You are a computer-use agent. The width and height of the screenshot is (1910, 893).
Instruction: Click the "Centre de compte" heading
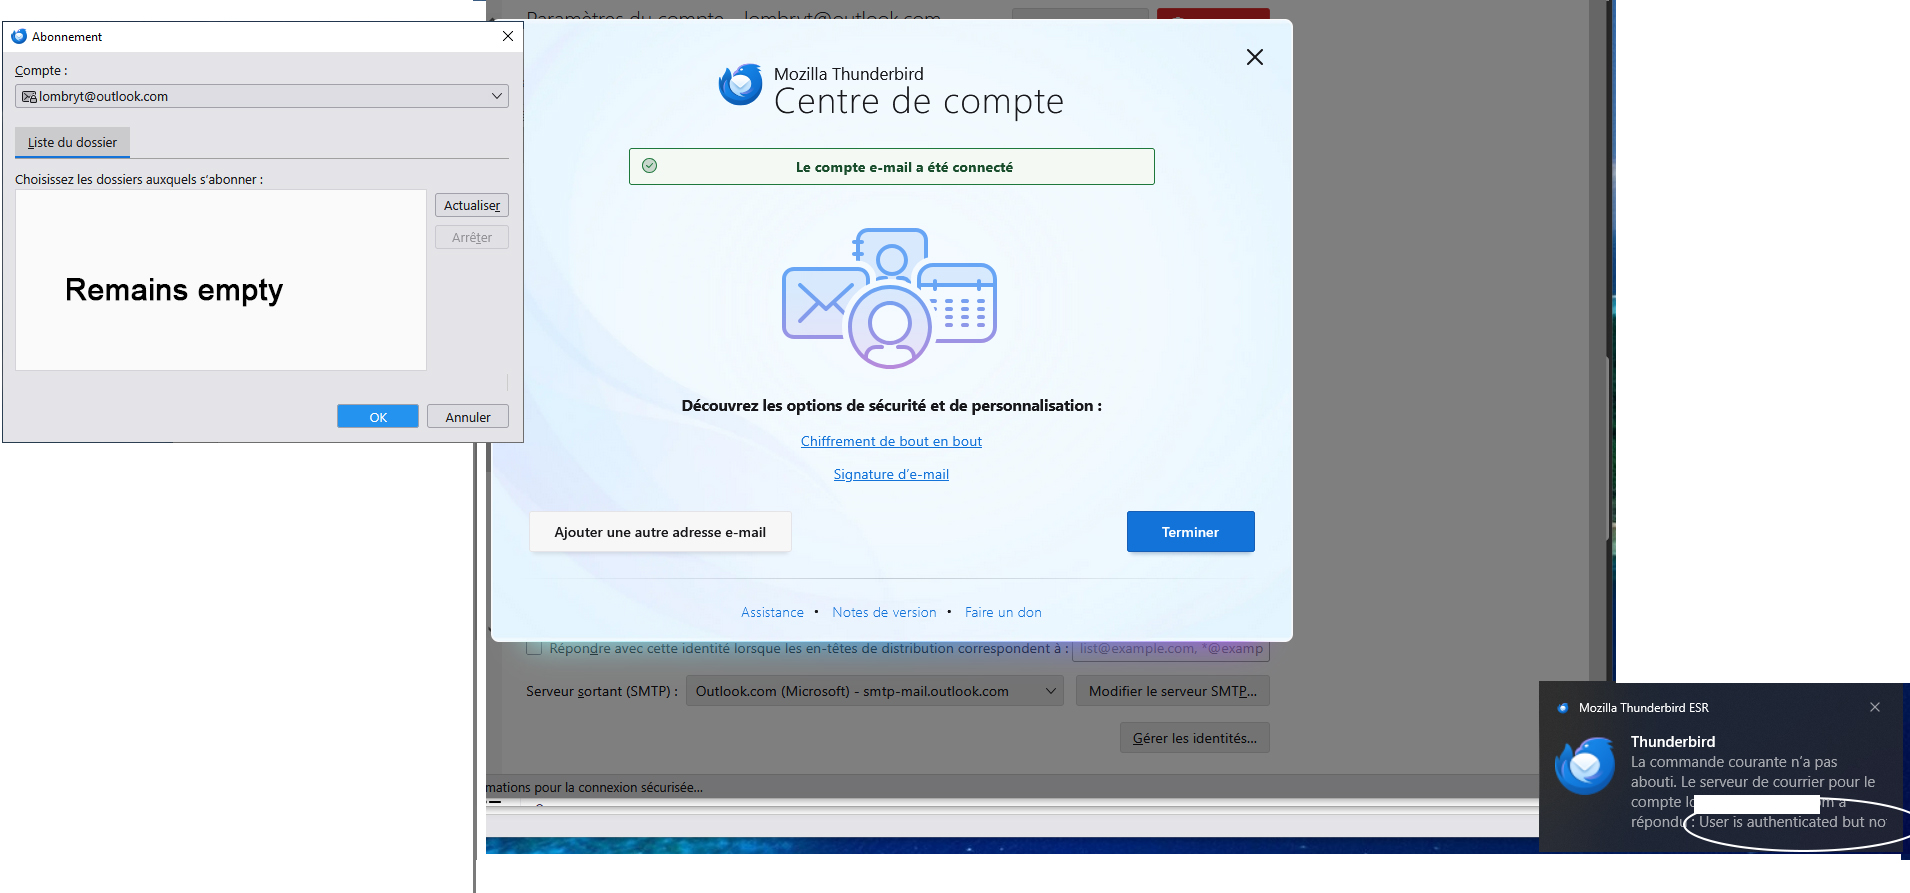pyautogui.click(x=918, y=101)
